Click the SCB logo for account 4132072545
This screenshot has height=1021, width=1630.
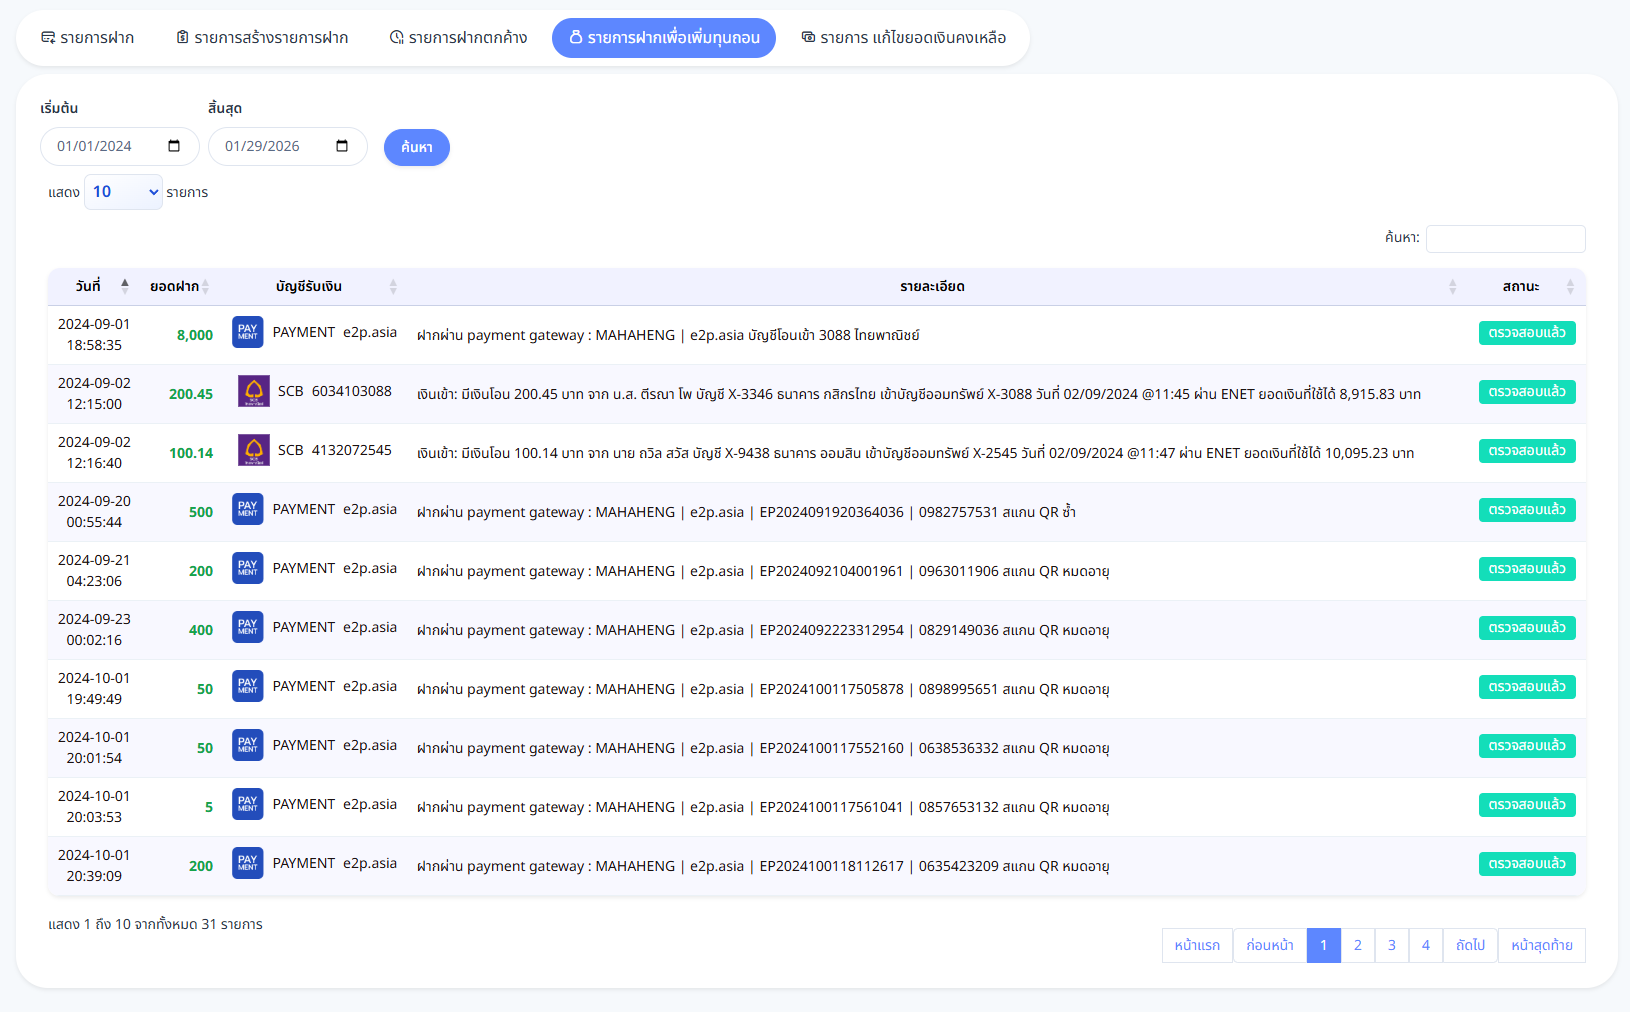[254, 450]
